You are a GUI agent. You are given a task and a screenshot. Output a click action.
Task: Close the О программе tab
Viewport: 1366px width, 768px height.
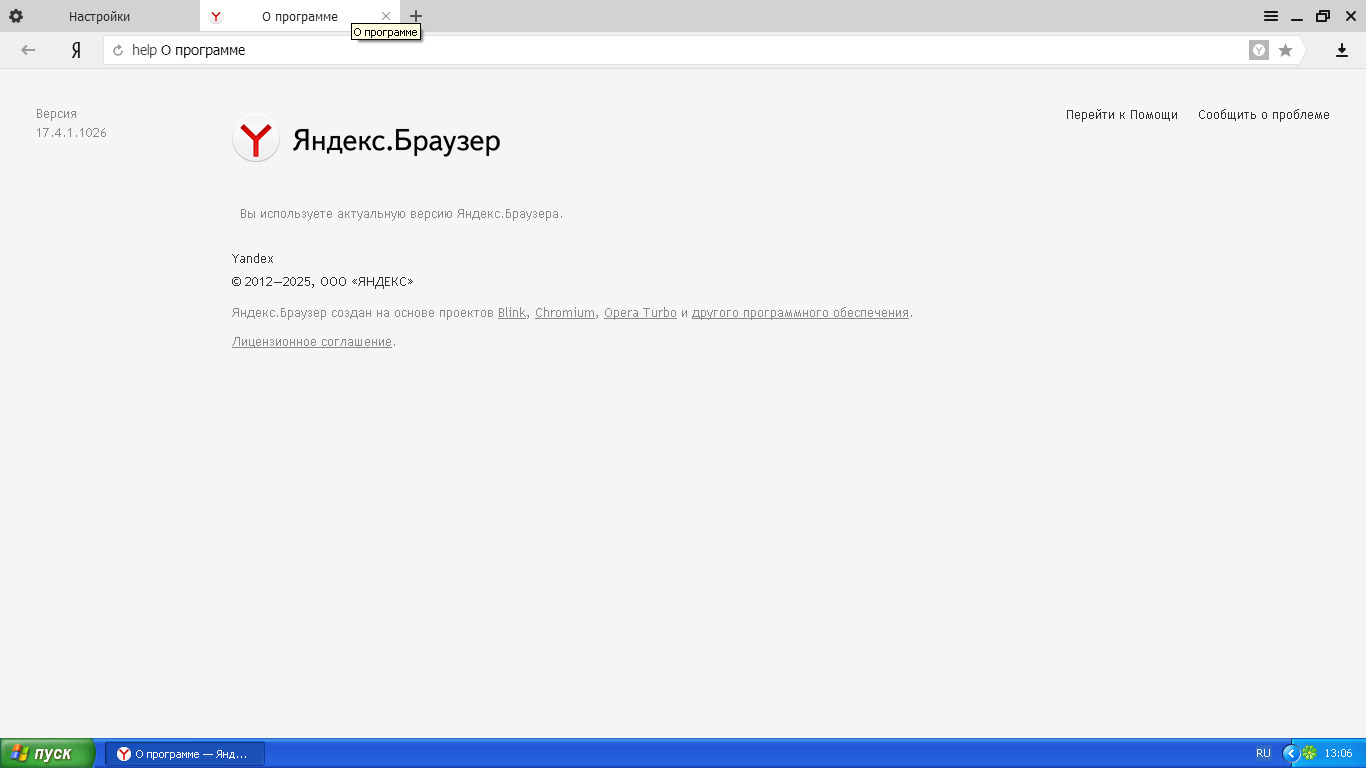coord(386,16)
